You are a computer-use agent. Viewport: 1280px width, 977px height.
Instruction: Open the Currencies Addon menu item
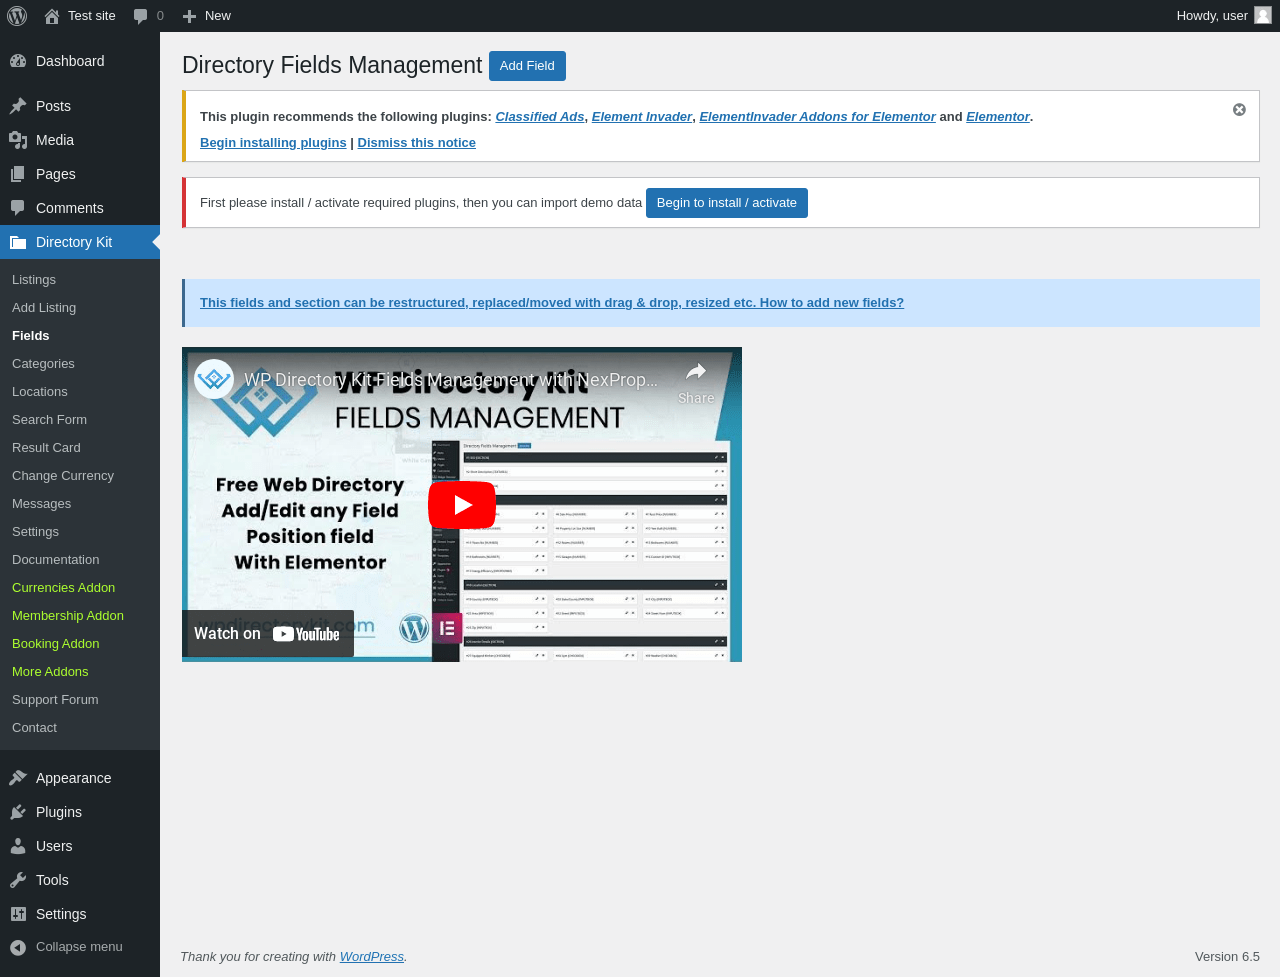[63, 588]
